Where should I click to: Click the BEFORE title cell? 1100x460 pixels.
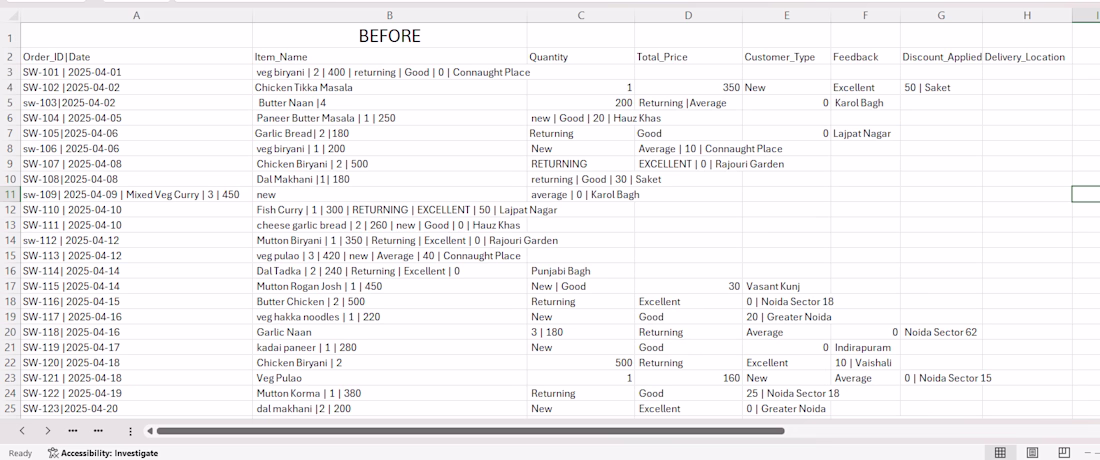tap(389, 36)
